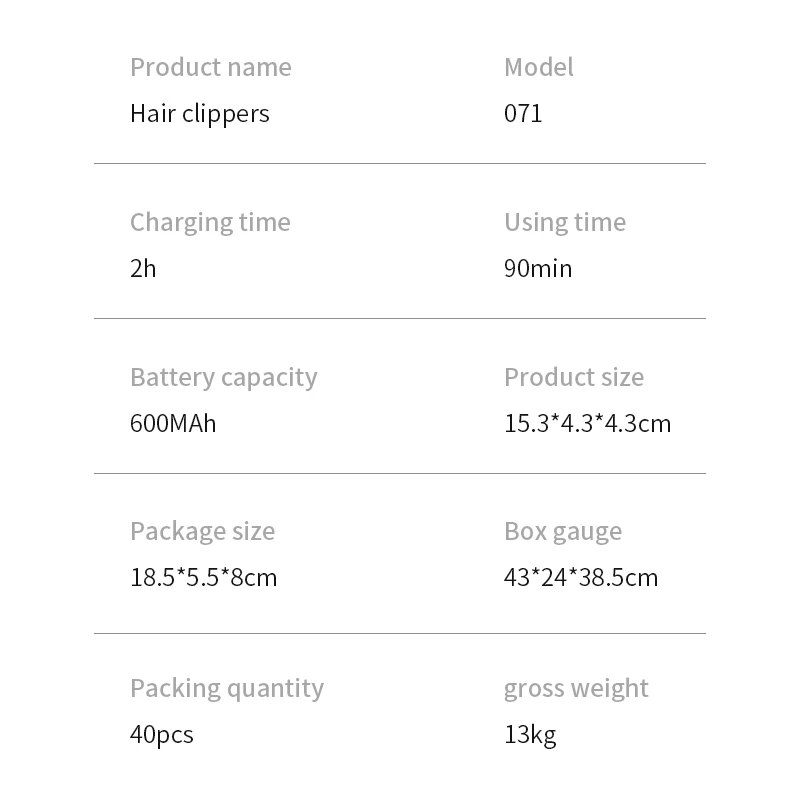Select the 2h charging value

click(x=143, y=268)
